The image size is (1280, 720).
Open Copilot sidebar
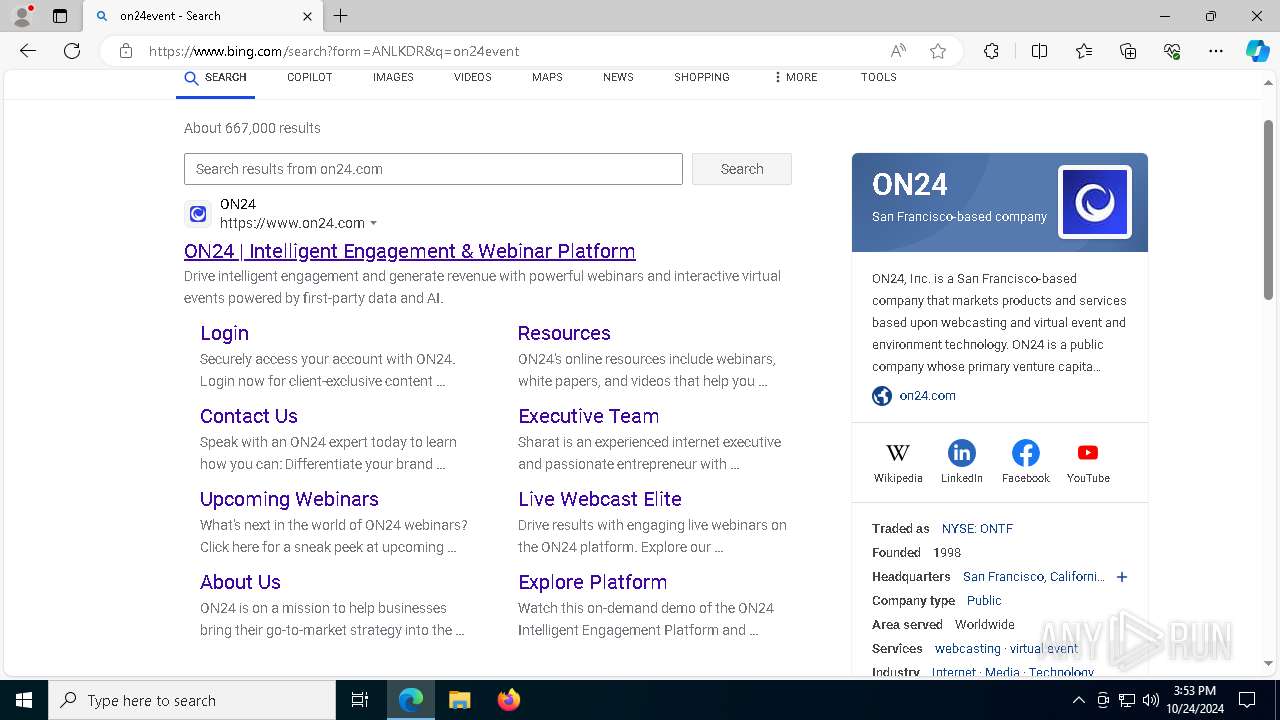(x=1257, y=51)
